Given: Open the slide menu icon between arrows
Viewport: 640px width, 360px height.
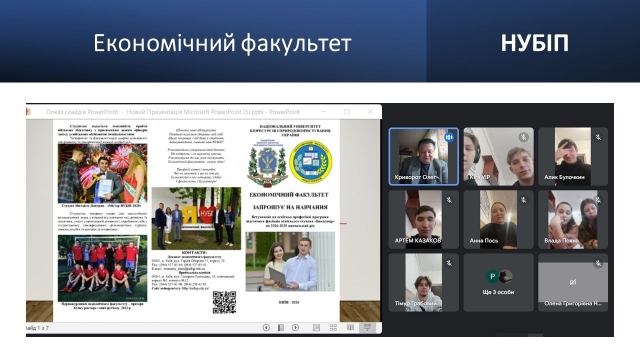Looking at the screenshot, I should tap(281, 328).
